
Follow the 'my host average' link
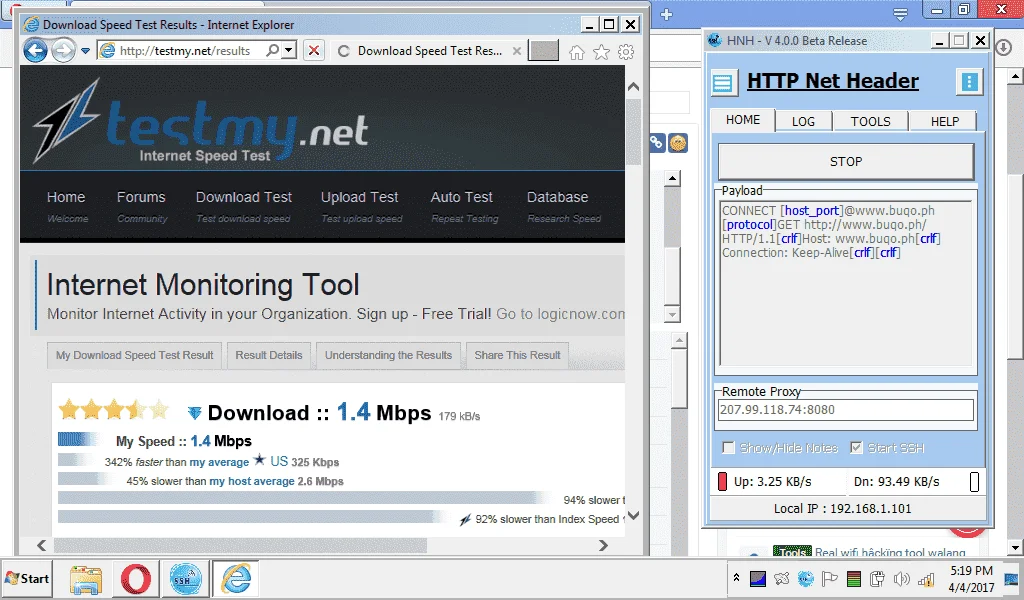click(252, 481)
